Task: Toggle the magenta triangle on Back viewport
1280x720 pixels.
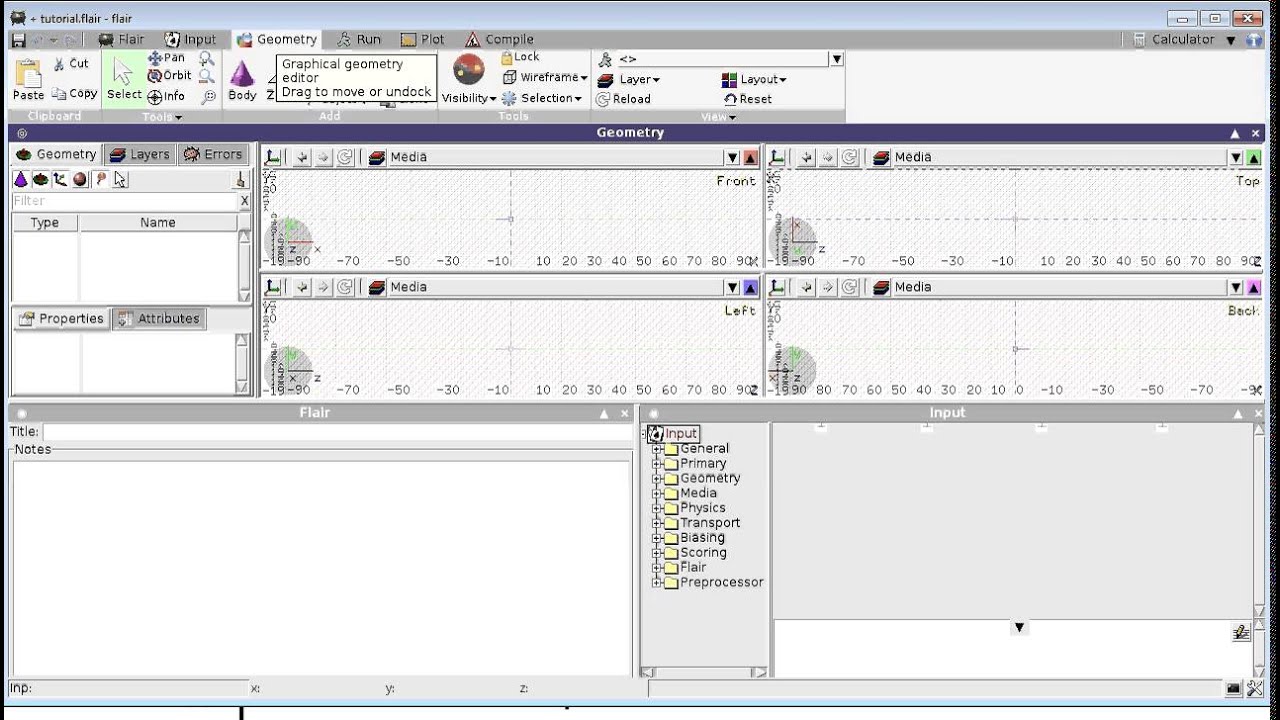Action: [1254, 287]
